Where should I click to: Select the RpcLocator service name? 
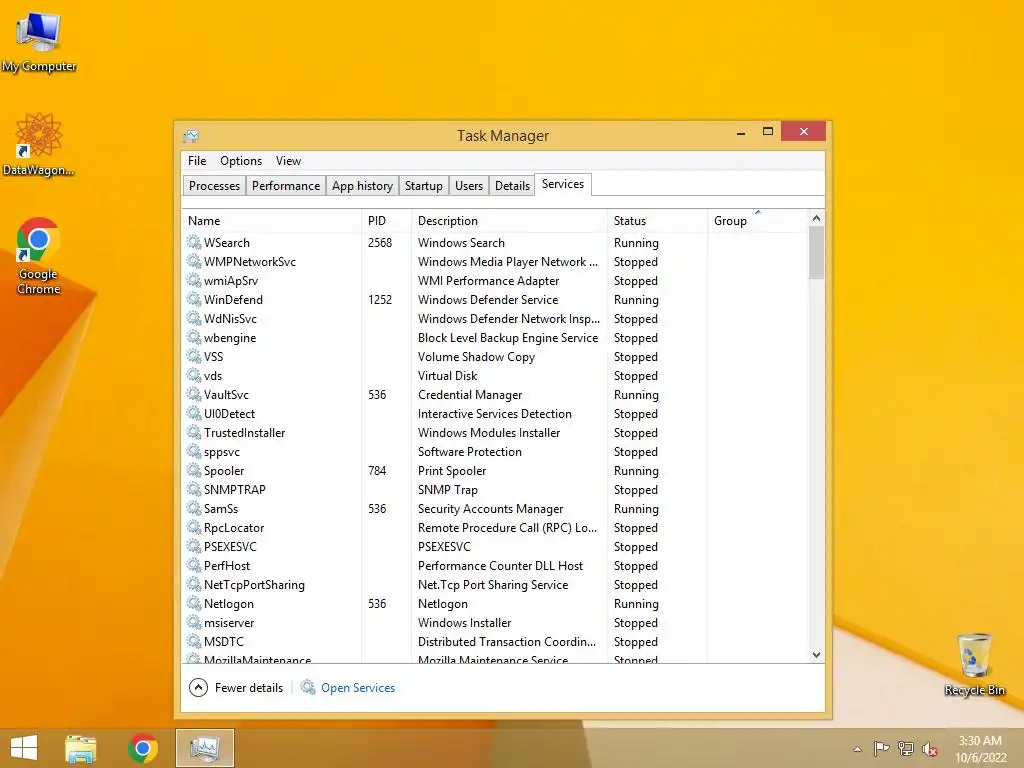point(234,527)
